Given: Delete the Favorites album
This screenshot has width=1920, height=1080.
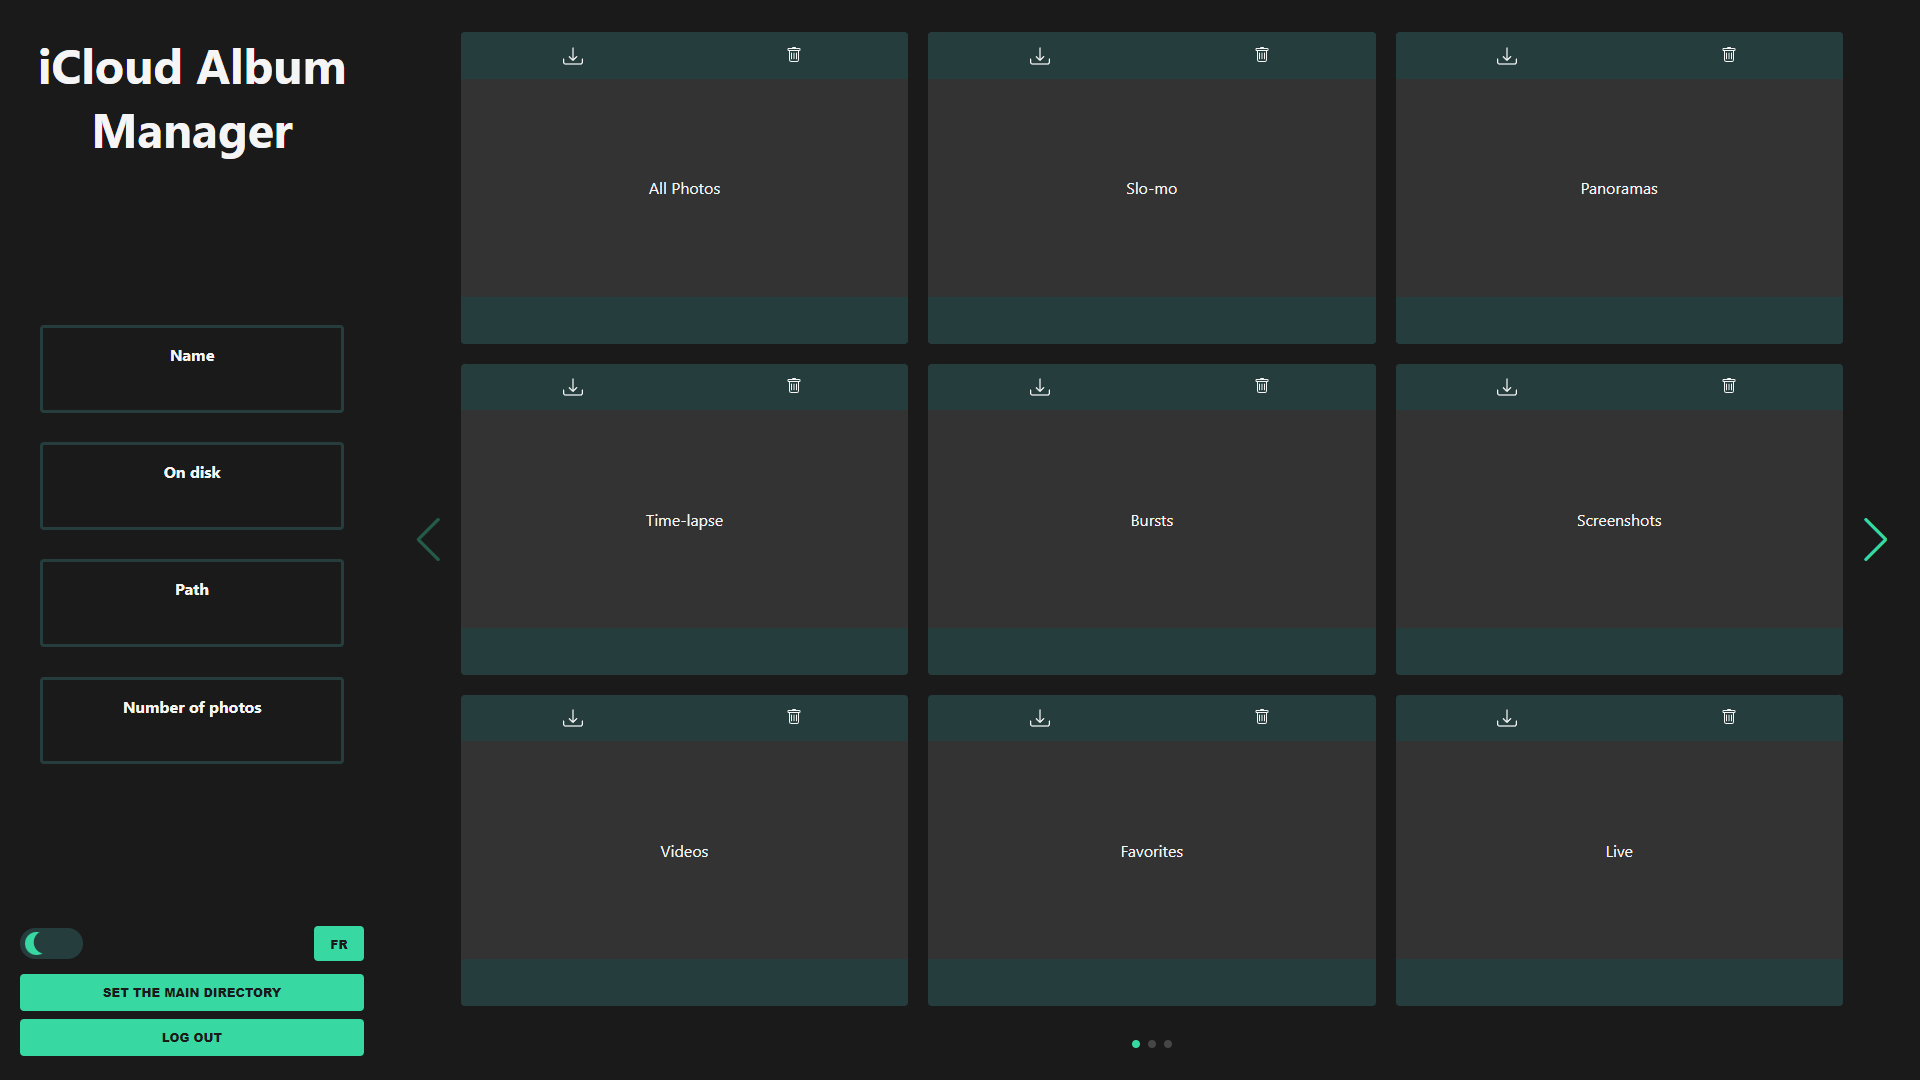Looking at the screenshot, I should click(x=1262, y=717).
